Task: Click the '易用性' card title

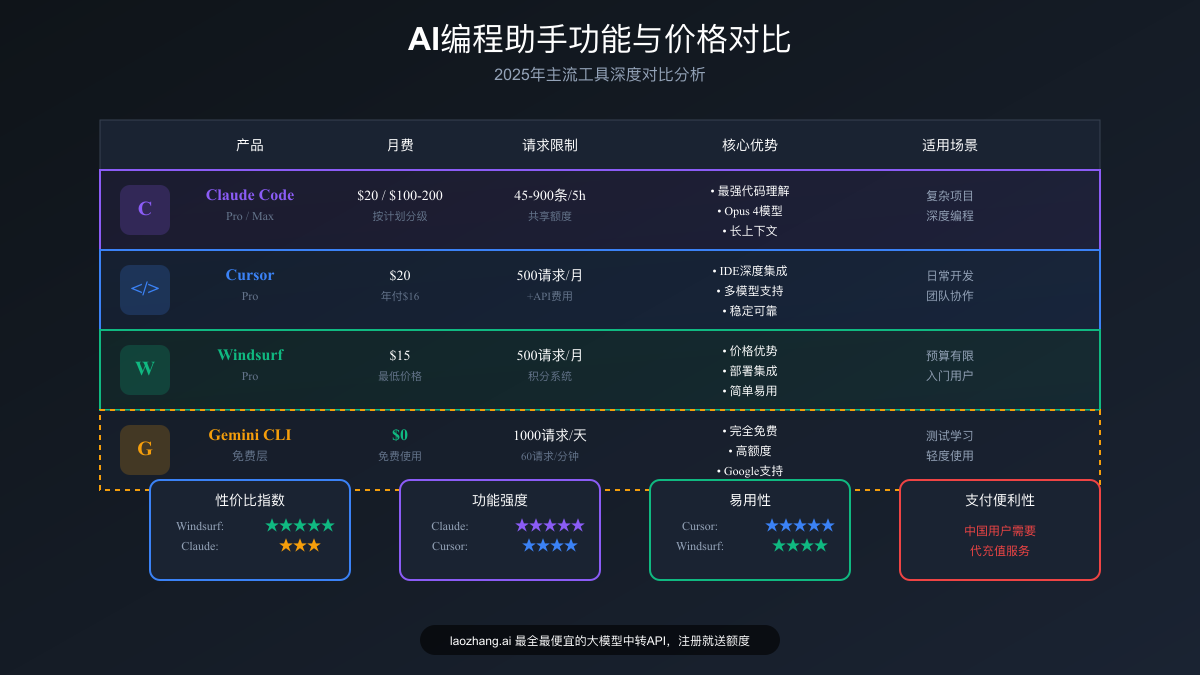Action: [750, 500]
